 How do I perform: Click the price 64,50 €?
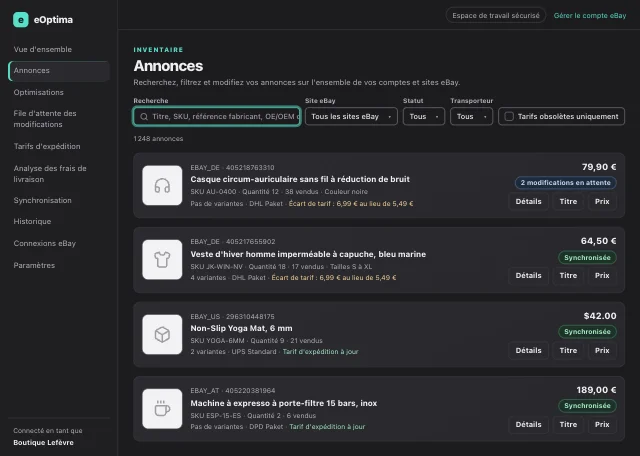pos(598,241)
